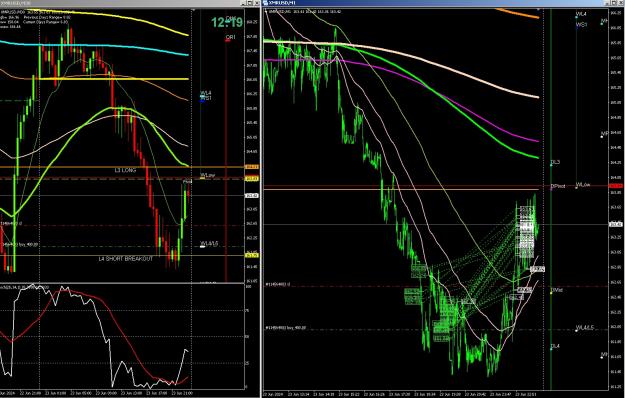The width and height of the screenshot is (625, 398).
Task: Select the WLow label in right chart
Action: click(x=583, y=185)
